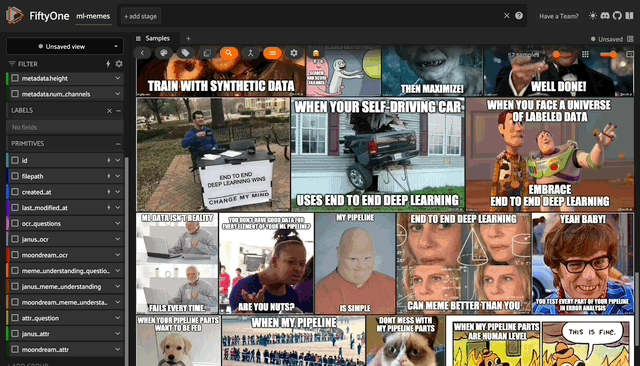Check the janus_meme_understanding checkbox

pyautogui.click(x=15, y=286)
